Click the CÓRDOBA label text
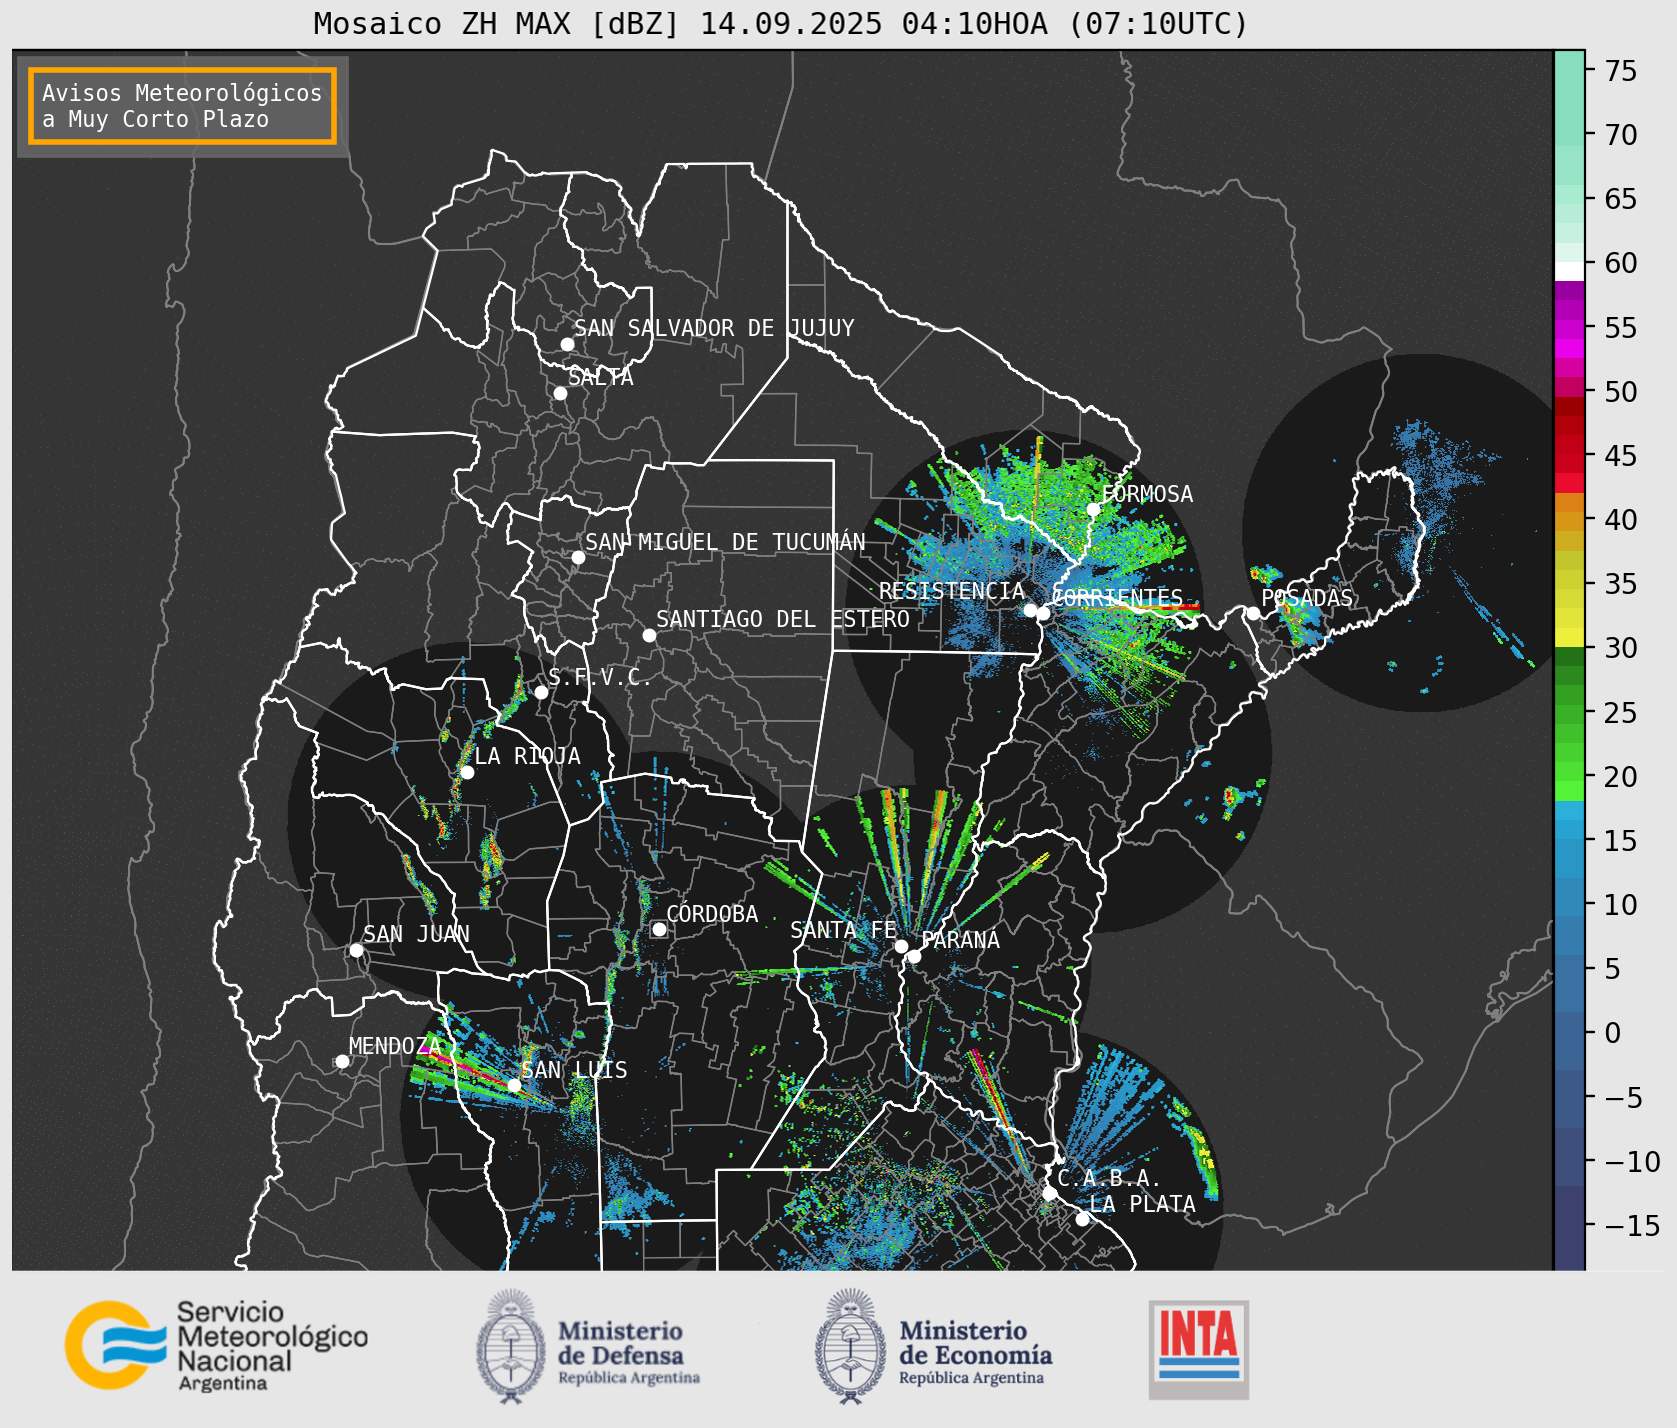This screenshot has width=1677, height=1428. 712,914
